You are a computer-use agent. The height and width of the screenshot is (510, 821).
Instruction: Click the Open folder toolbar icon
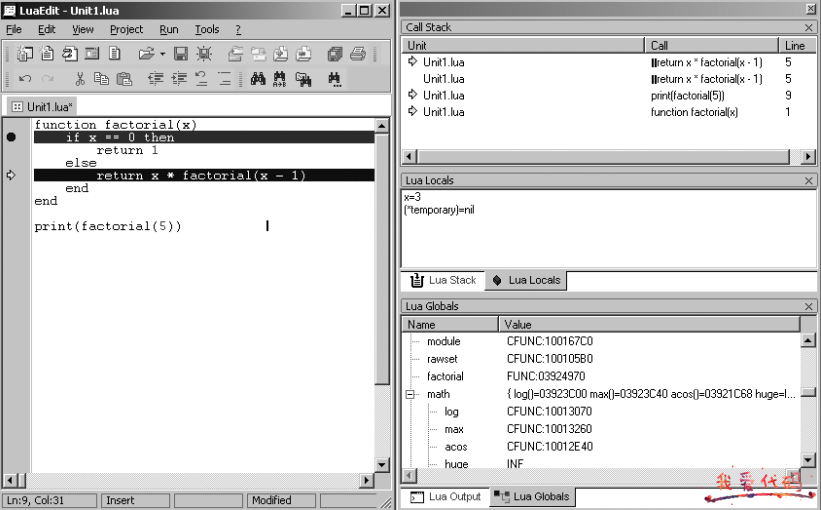146,53
